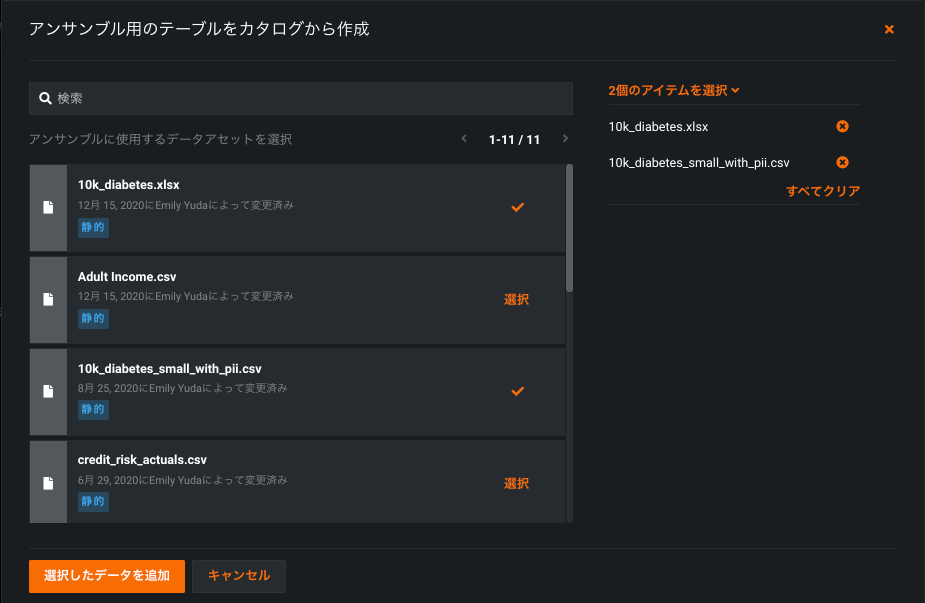Select the Adult Income.csv dataset
Viewport: 925px width, 603px height.
516,299
